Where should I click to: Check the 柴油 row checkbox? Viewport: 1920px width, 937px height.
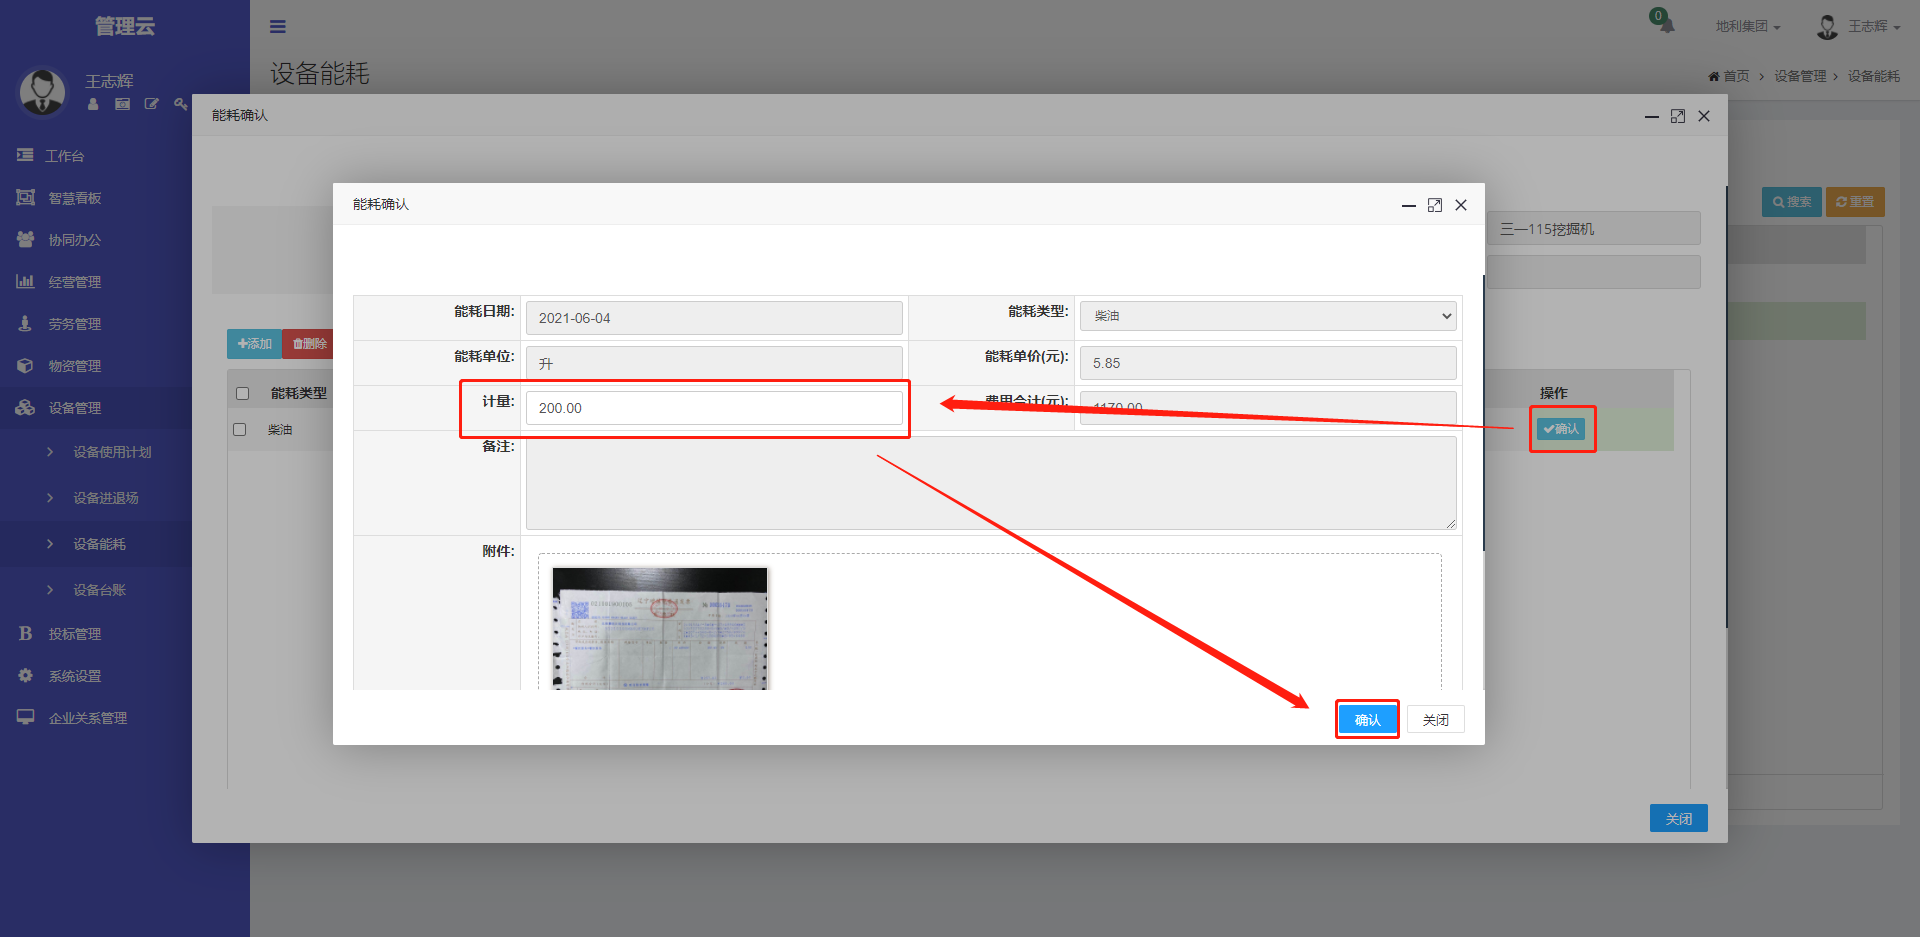click(x=240, y=429)
